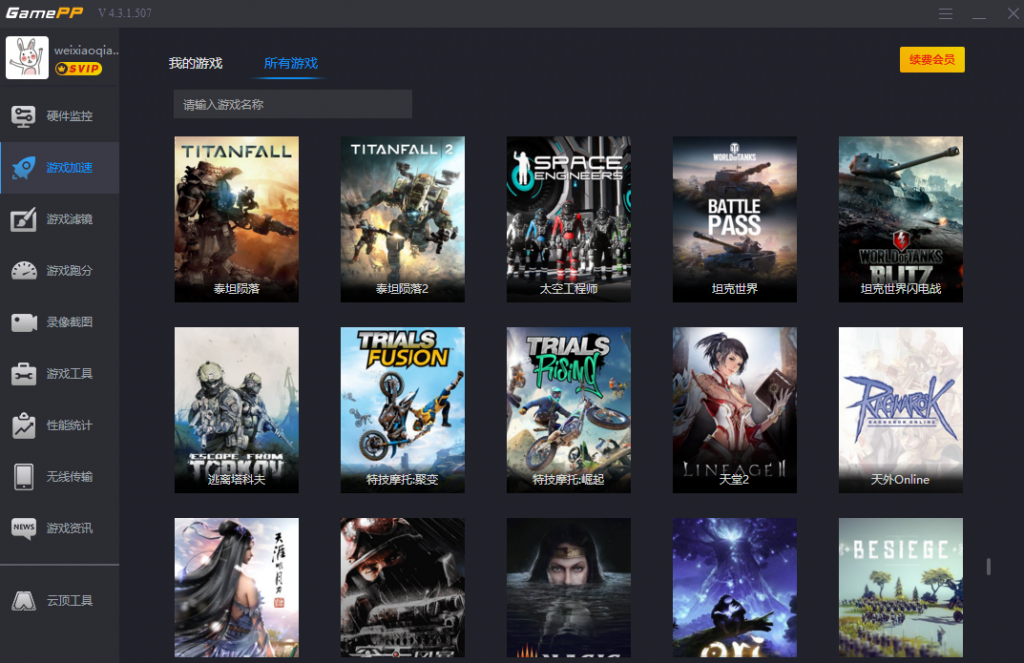The width and height of the screenshot is (1024, 663).
Task: Open the 游戏工具 toolbox icon
Action: pos(24,374)
